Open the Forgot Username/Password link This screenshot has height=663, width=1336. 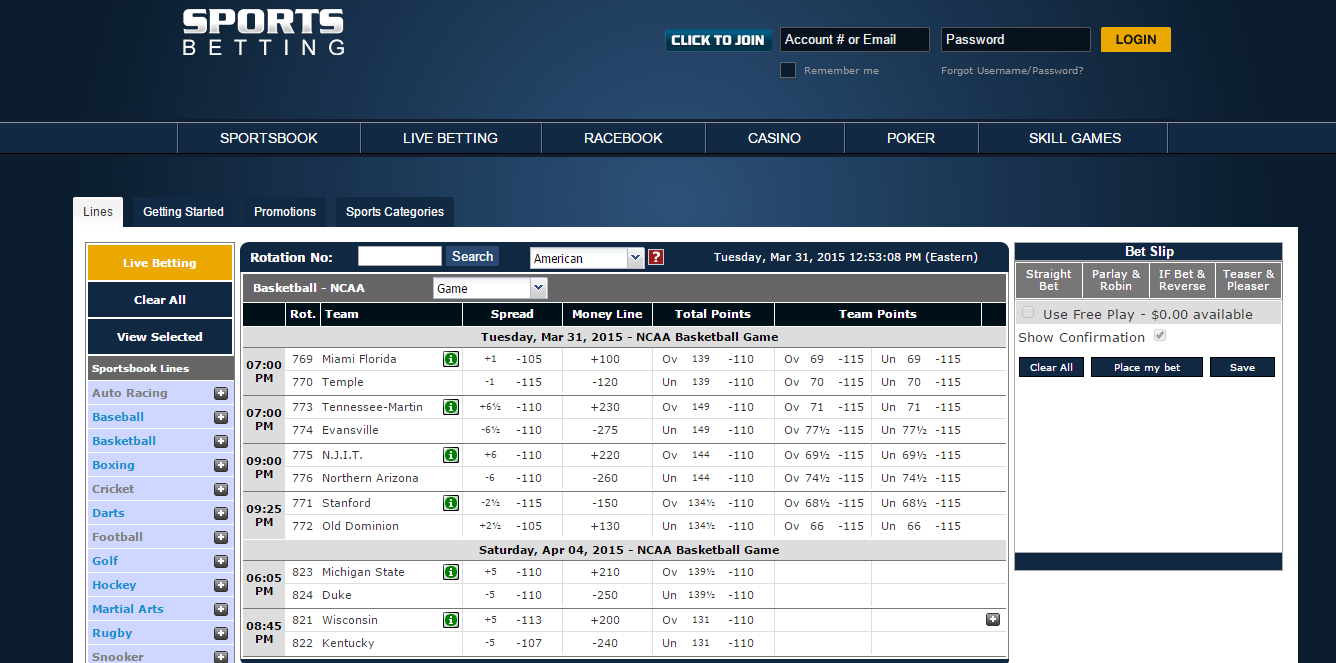click(x=1012, y=71)
